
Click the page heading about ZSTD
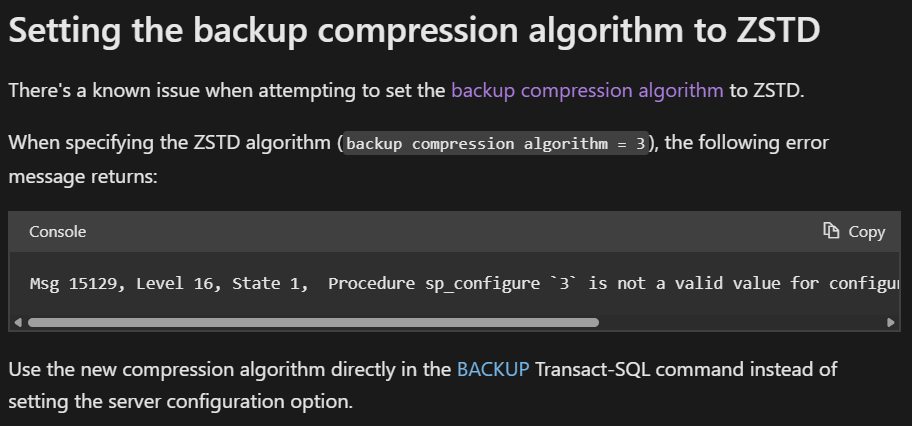click(x=414, y=29)
